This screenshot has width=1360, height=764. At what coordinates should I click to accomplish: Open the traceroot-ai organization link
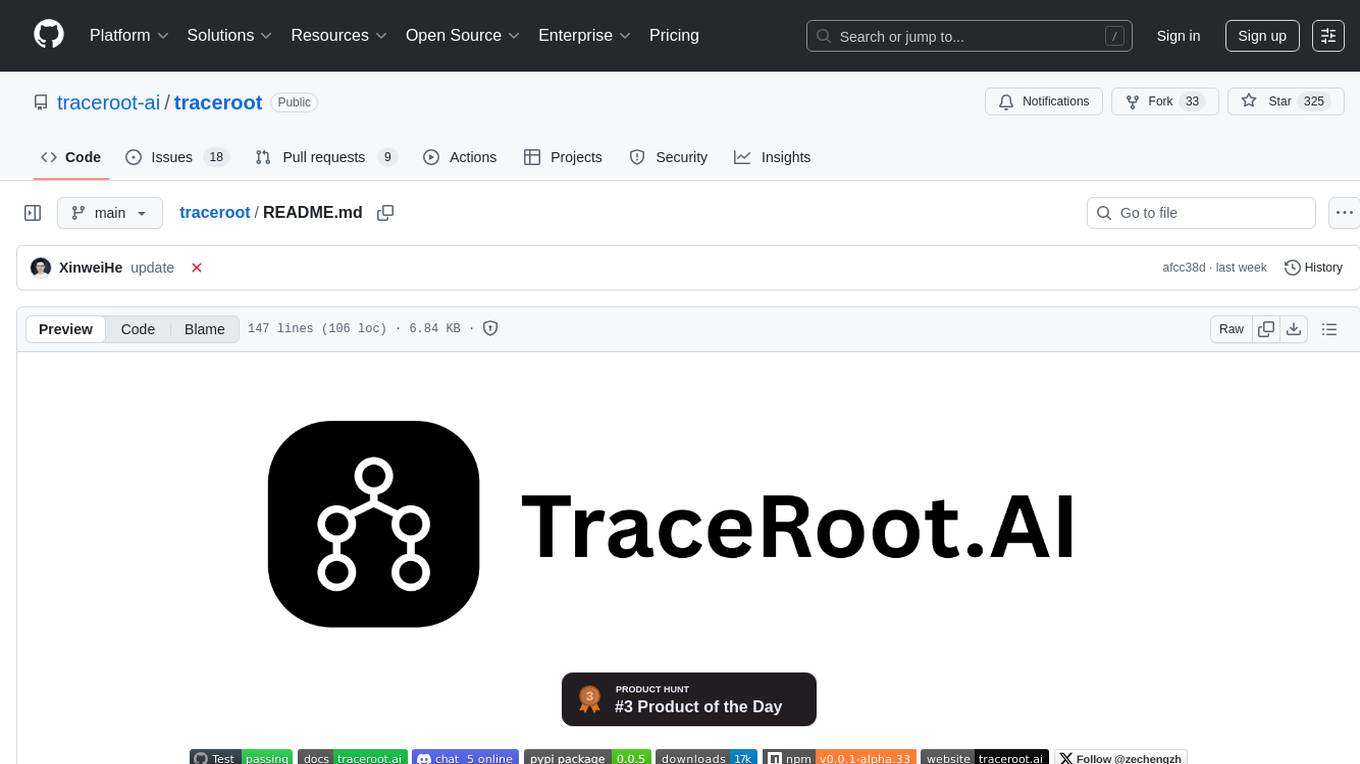pos(108,102)
